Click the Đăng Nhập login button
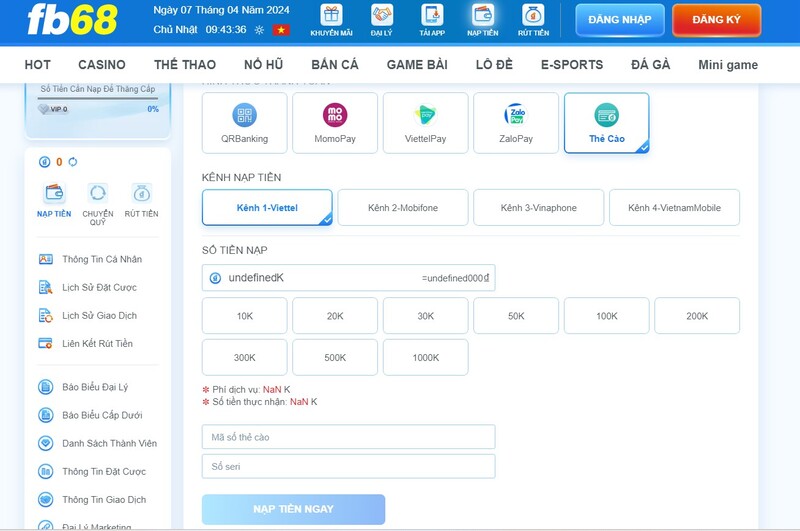This screenshot has height=531, width=800. coord(620,20)
